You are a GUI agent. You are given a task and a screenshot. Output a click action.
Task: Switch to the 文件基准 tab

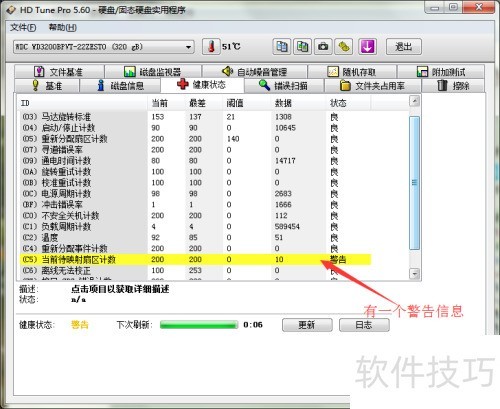click(59, 72)
